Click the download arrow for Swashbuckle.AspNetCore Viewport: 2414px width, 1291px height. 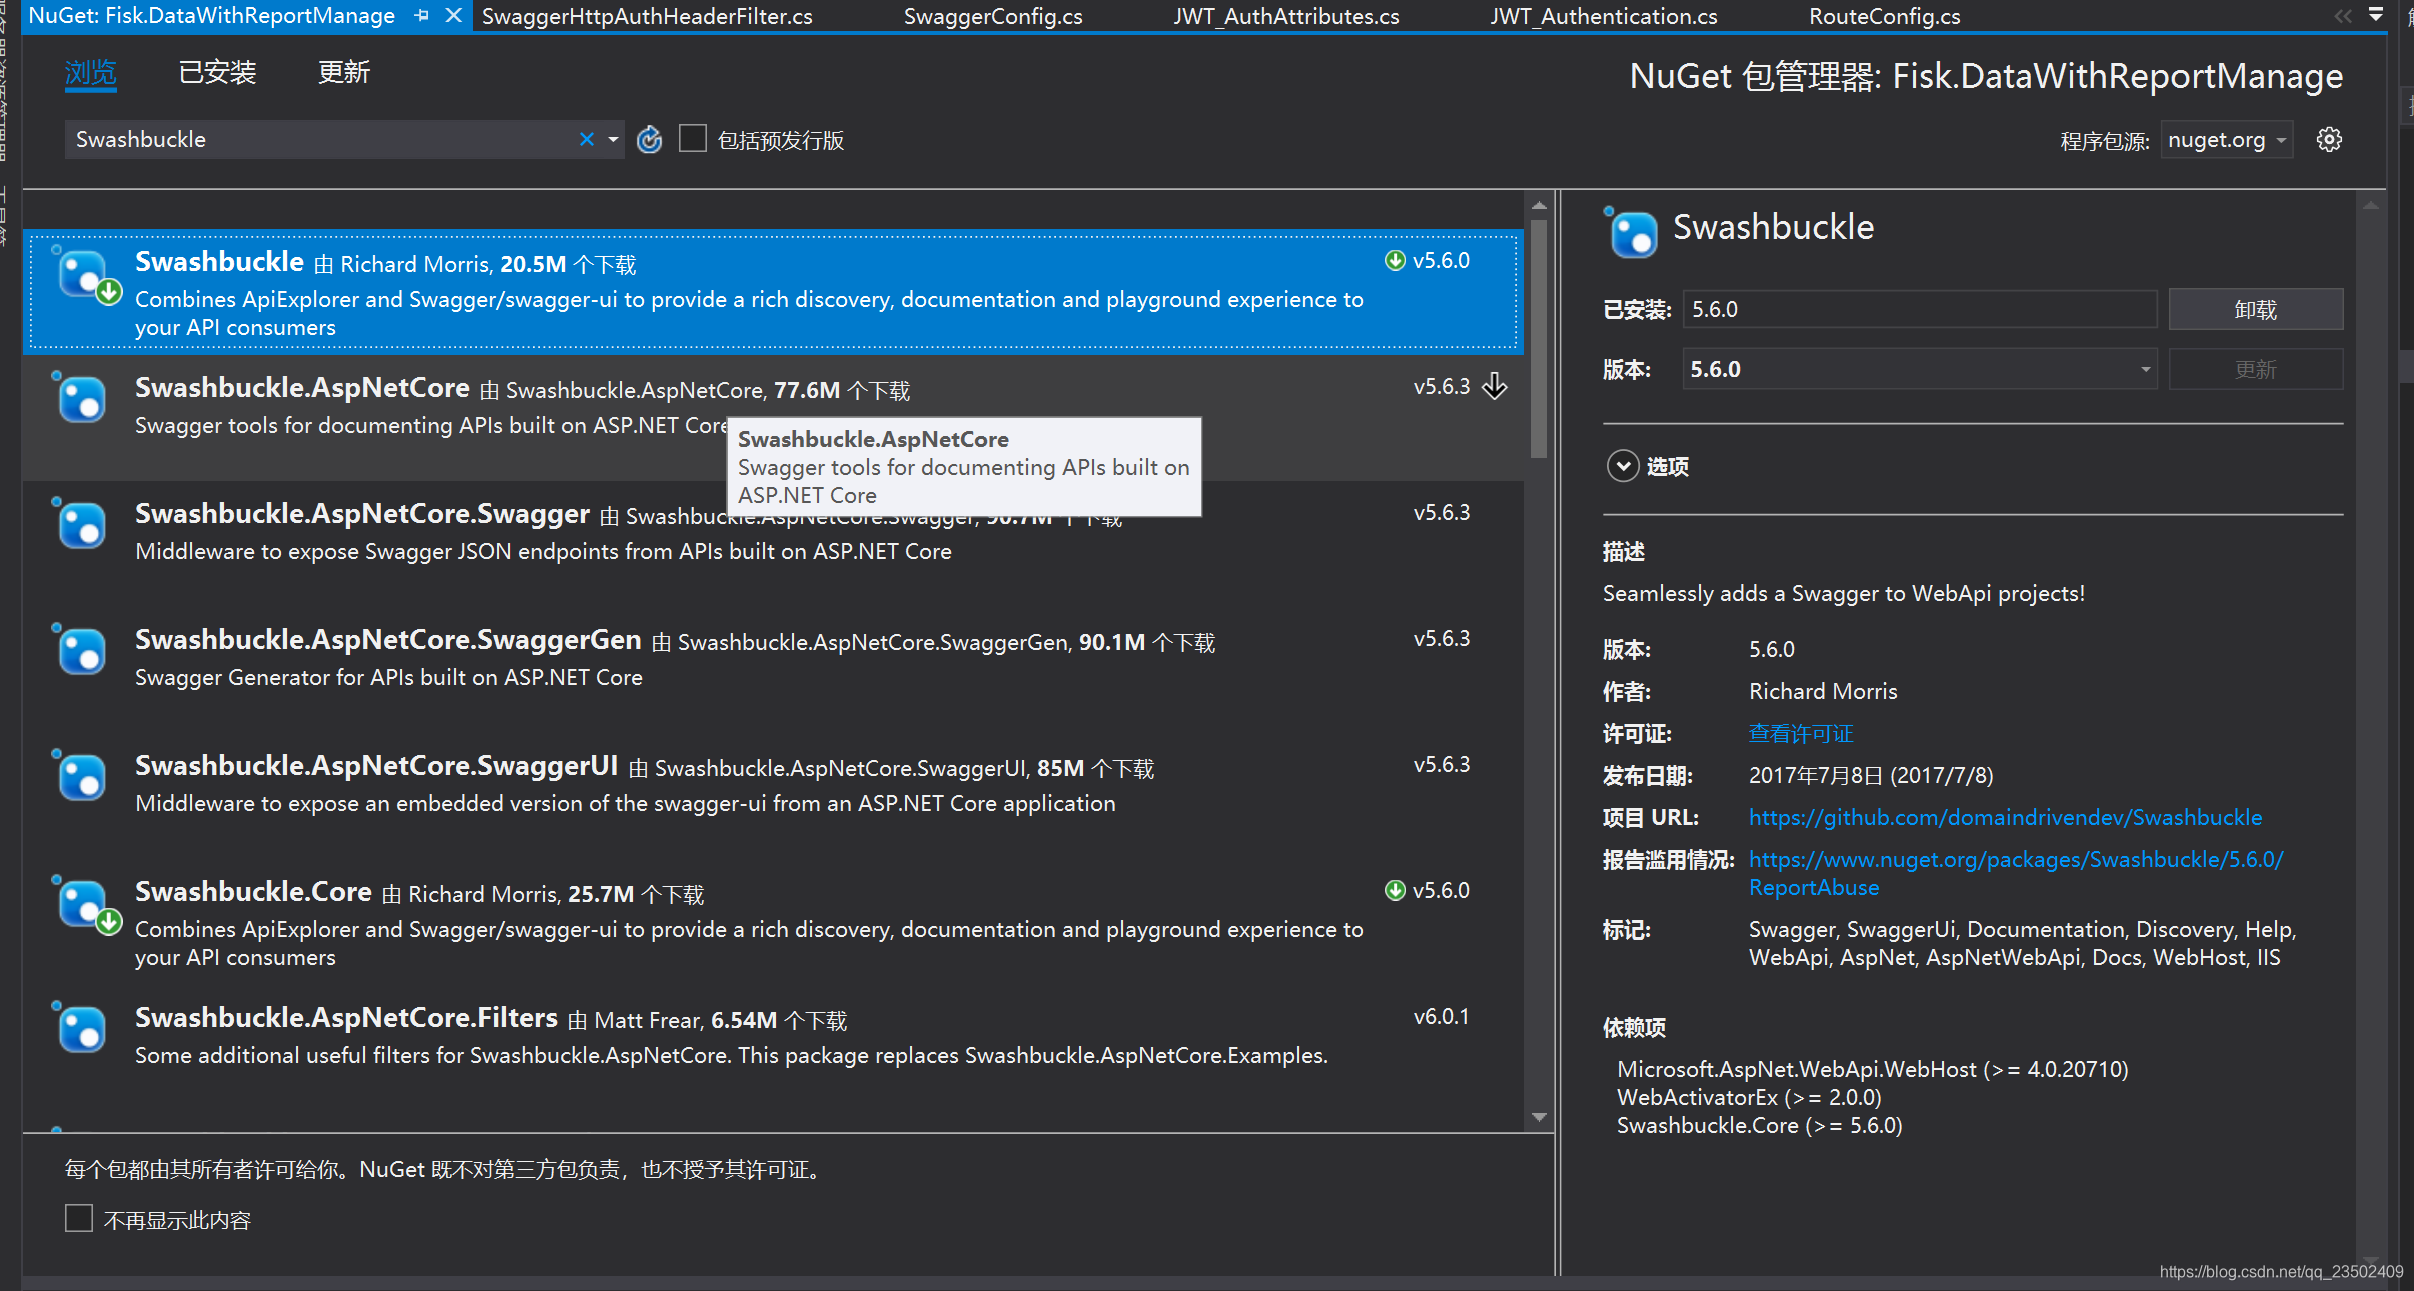coord(1495,386)
